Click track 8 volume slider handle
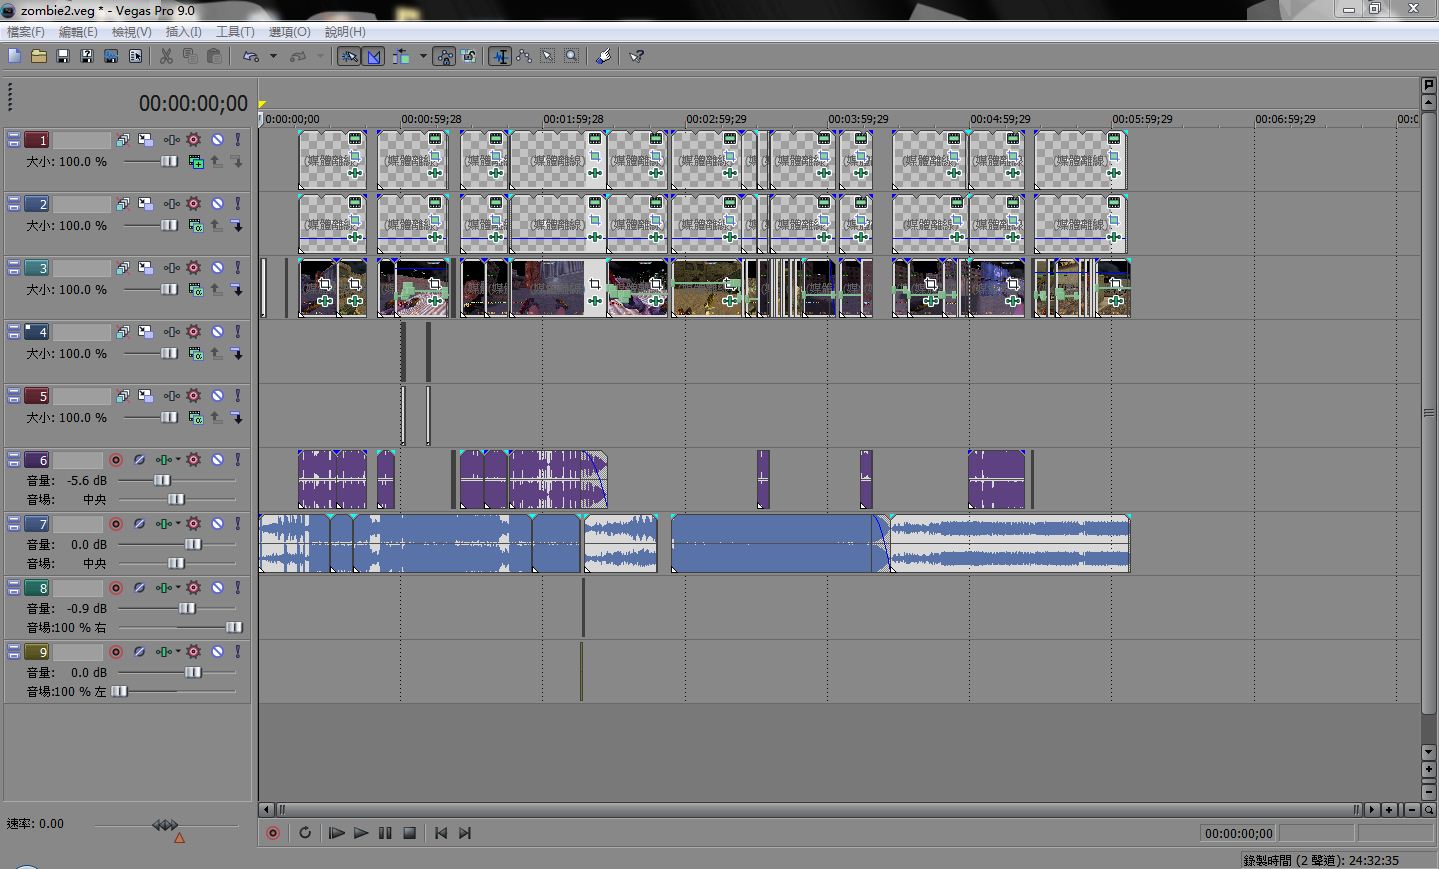The height and width of the screenshot is (869, 1439). click(x=187, y=608)
